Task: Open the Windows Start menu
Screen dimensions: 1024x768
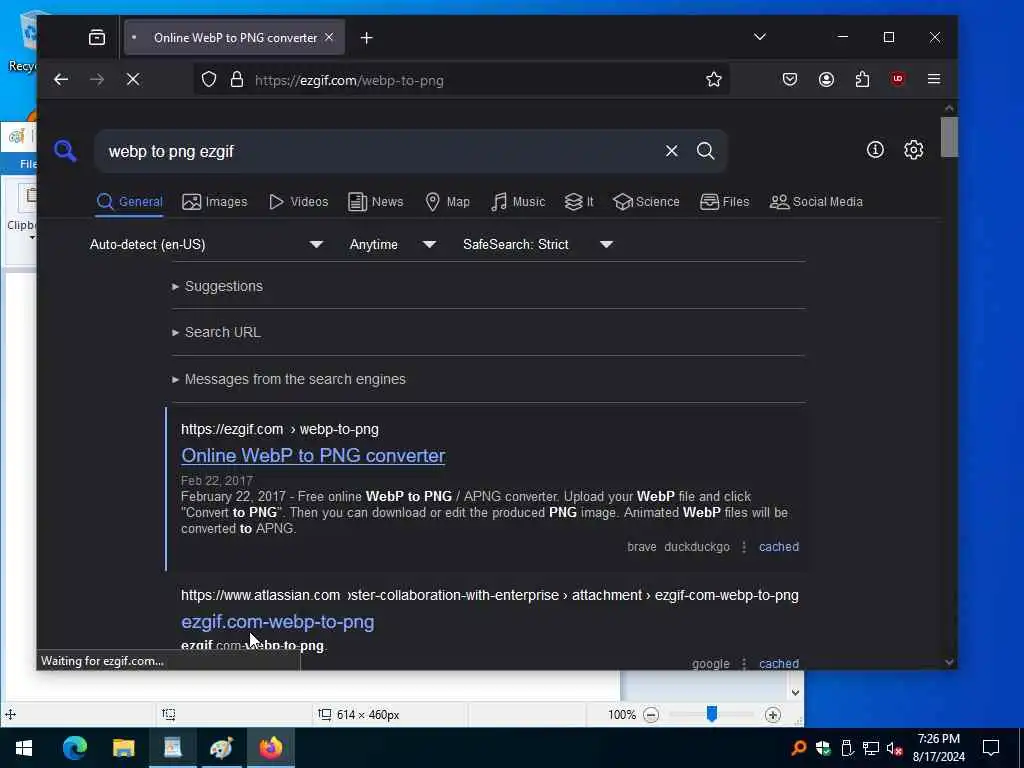Action: coord(24,748)
